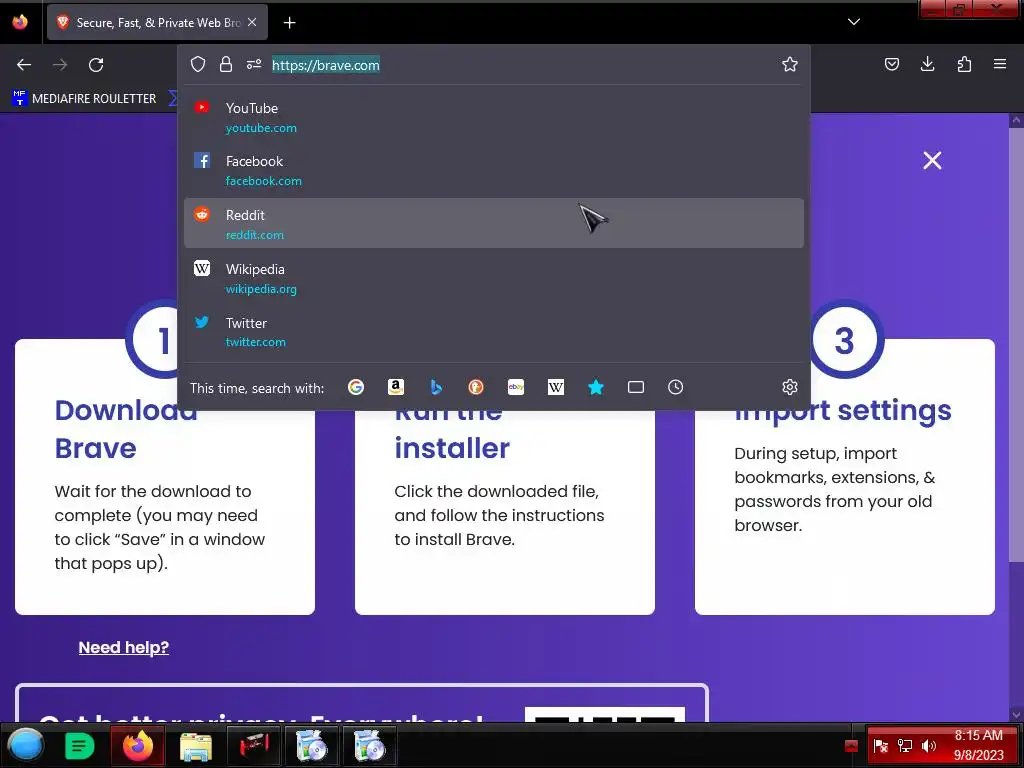Close the Brave browser tab
This screenshot has width=1024, height=768.
(x=252, y=22)
